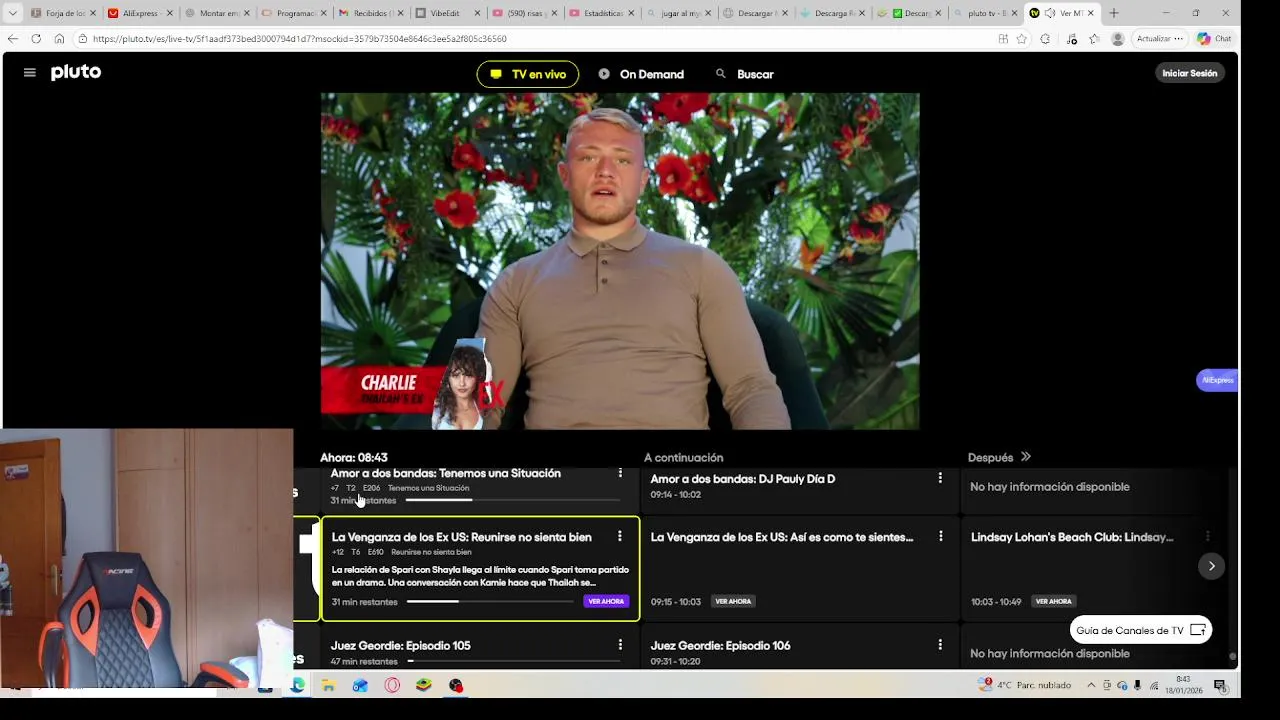Open Microsoft Edge from the taskbar
Viewport: 1280px width, 720px height.
click(297, 685)
